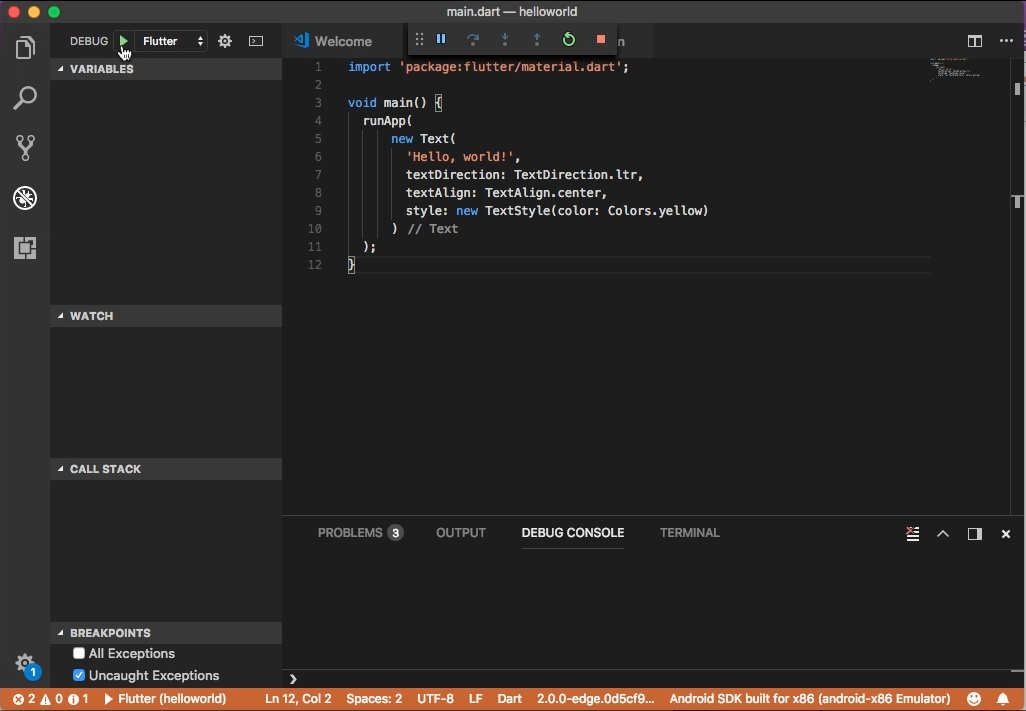Open the Debug view in activity bar
This screenshot has width=1026, height=711.
pos(25,198)
